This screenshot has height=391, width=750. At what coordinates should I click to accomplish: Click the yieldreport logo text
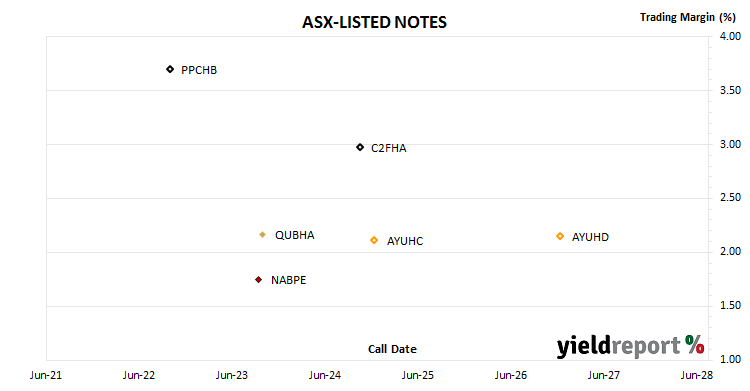[x=618, y=346]
